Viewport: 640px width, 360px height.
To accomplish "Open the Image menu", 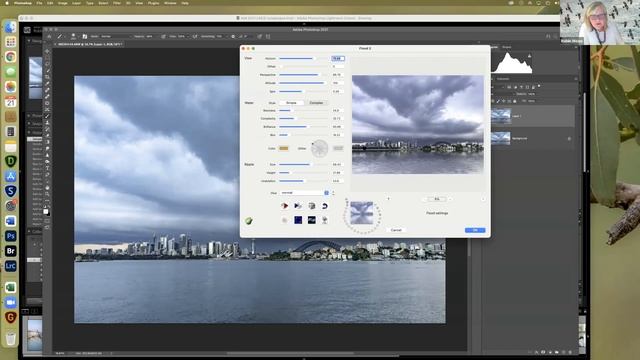I will click(62, 3).
